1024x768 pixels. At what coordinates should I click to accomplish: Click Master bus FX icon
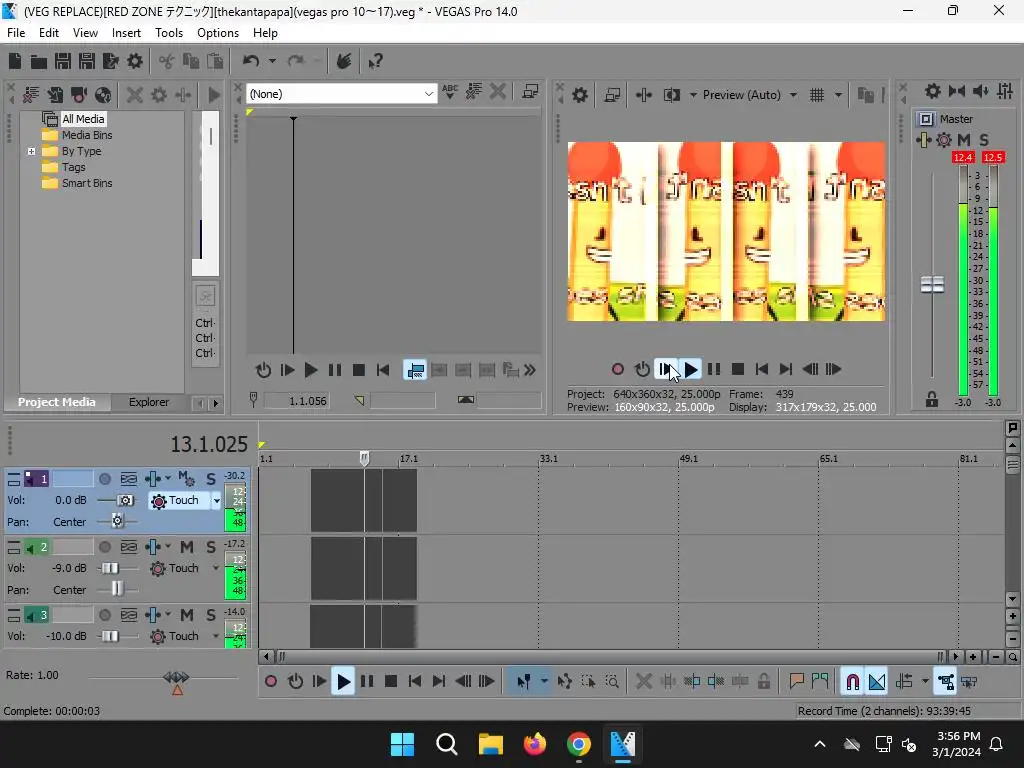(x=923, y=140)
